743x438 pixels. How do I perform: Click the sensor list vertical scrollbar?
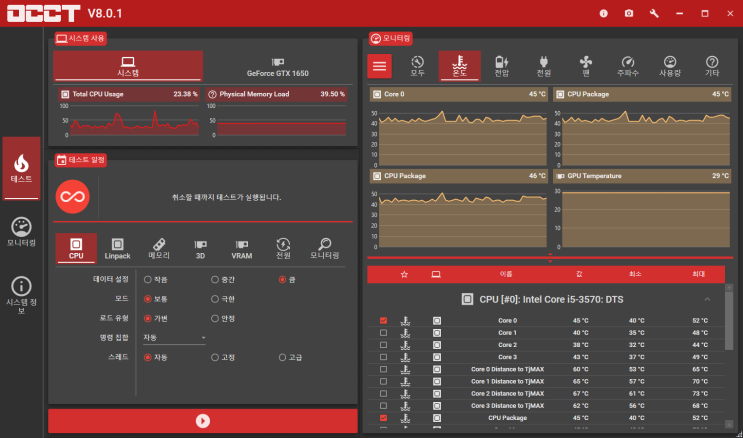point(729,321)
